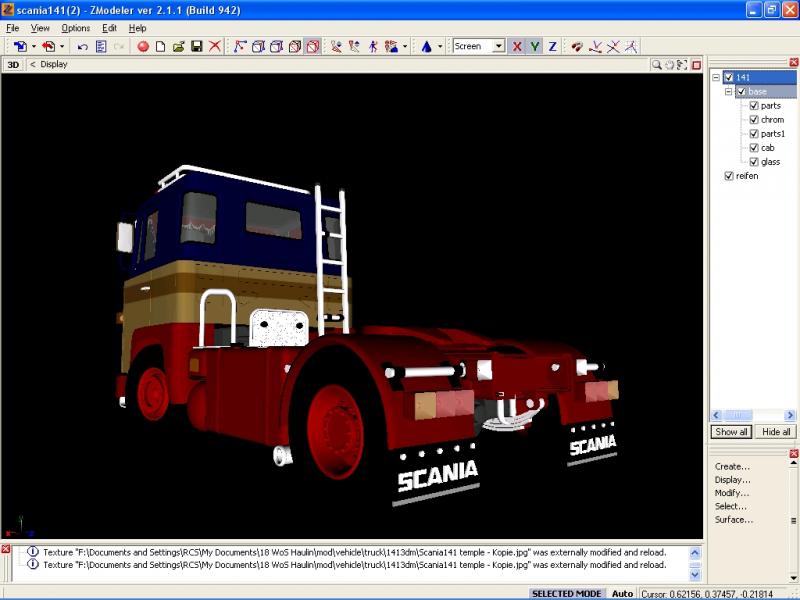The image size is (800, 600).
Task: Close the commands panel
Action: click(x=793, y=454)
